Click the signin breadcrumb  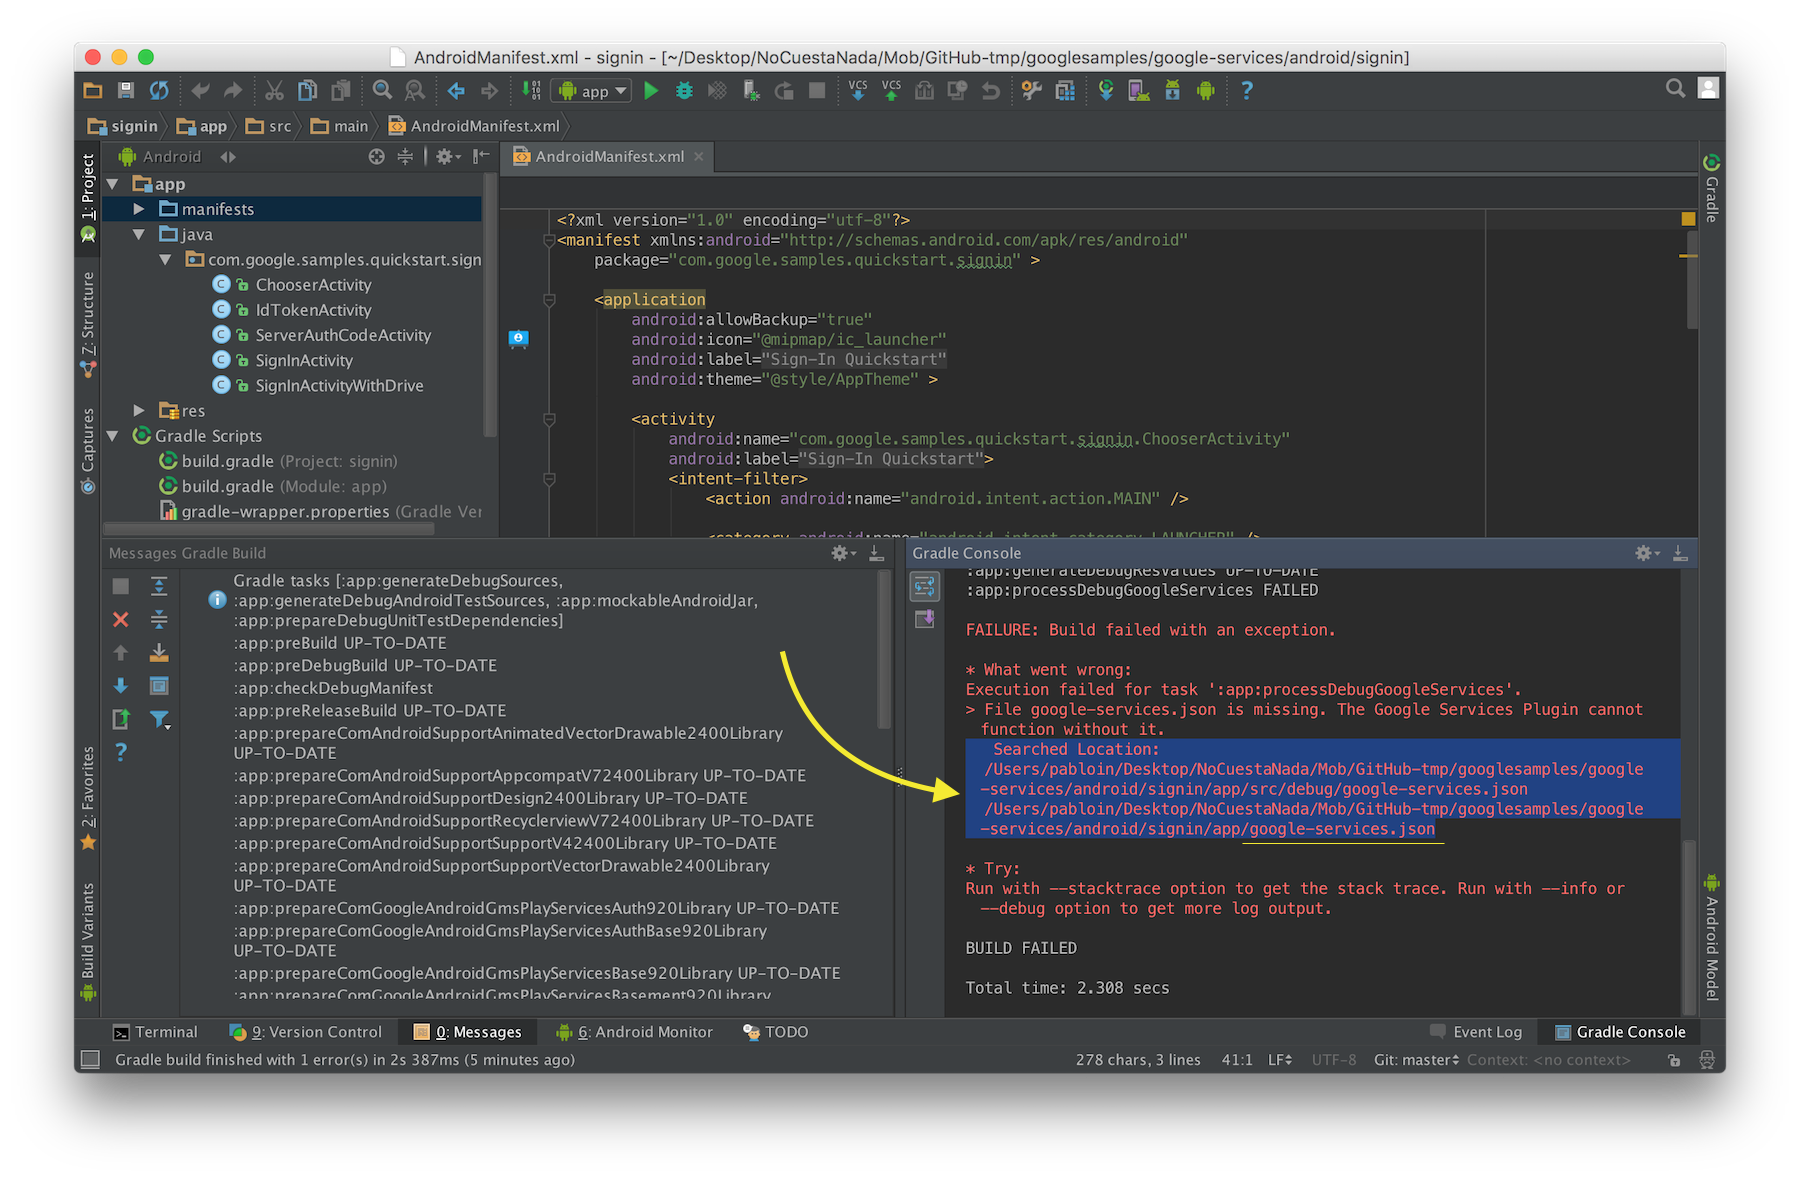124,126
